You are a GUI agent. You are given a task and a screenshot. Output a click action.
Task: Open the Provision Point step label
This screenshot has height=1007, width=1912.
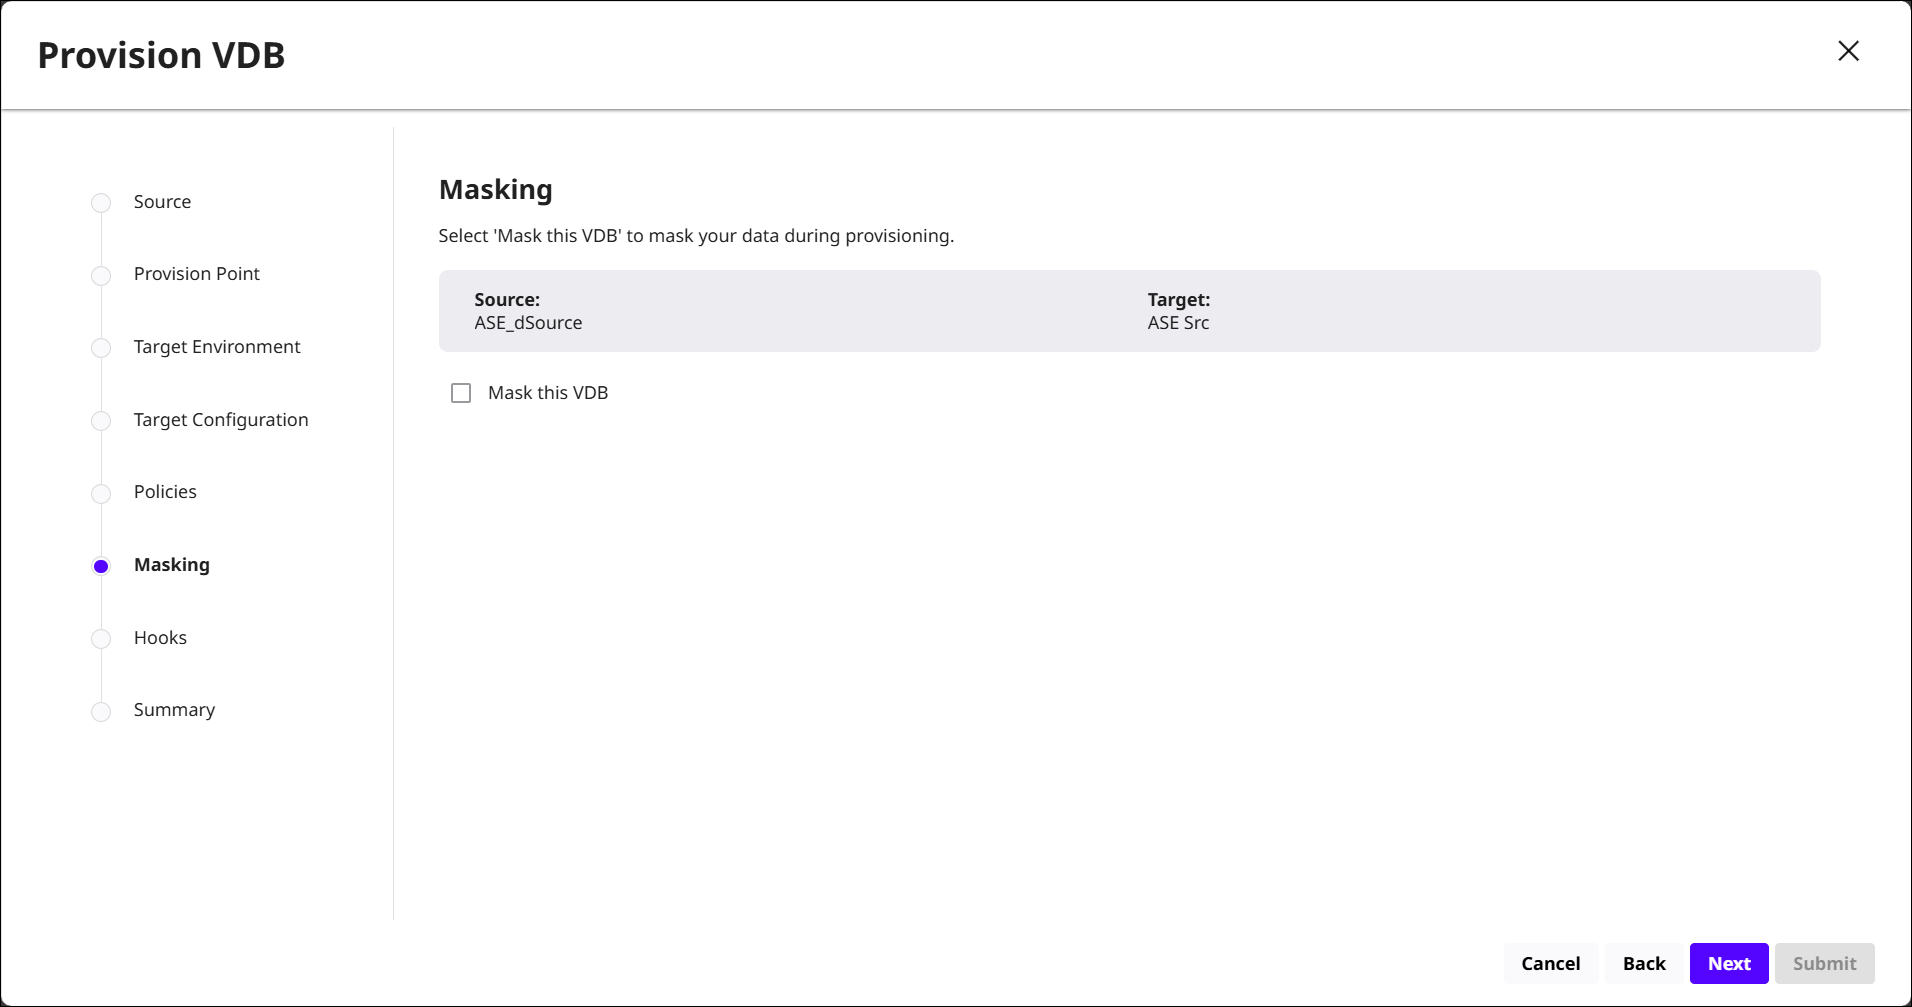pos(196,274)
